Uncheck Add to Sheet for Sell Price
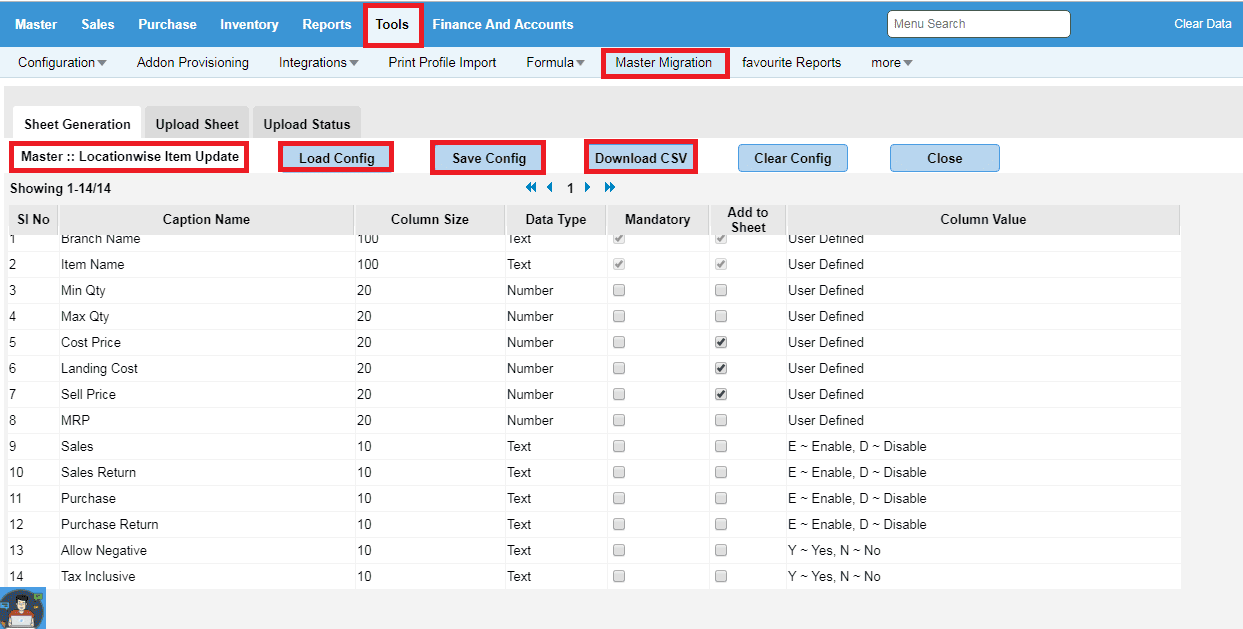The width and height of the screenshot is (1243, 629). coord(721,394)
